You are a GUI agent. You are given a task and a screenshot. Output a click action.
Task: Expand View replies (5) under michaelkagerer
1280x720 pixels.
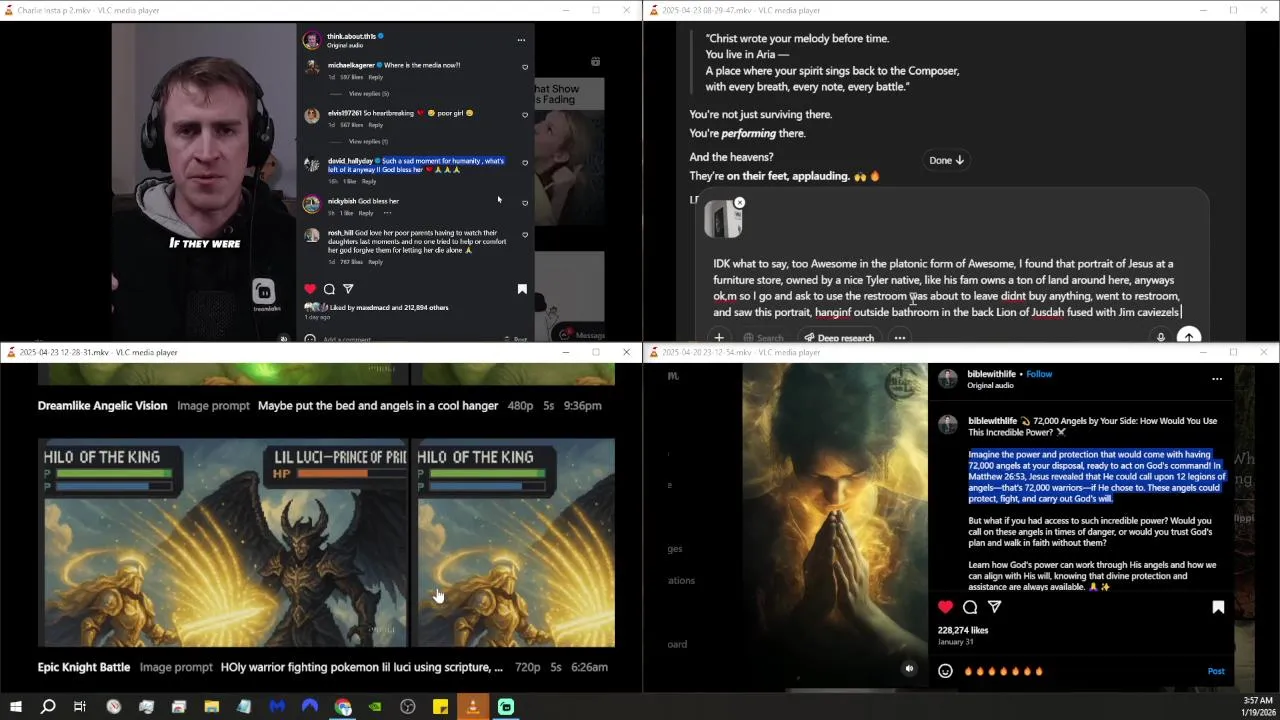pos(369,94)
